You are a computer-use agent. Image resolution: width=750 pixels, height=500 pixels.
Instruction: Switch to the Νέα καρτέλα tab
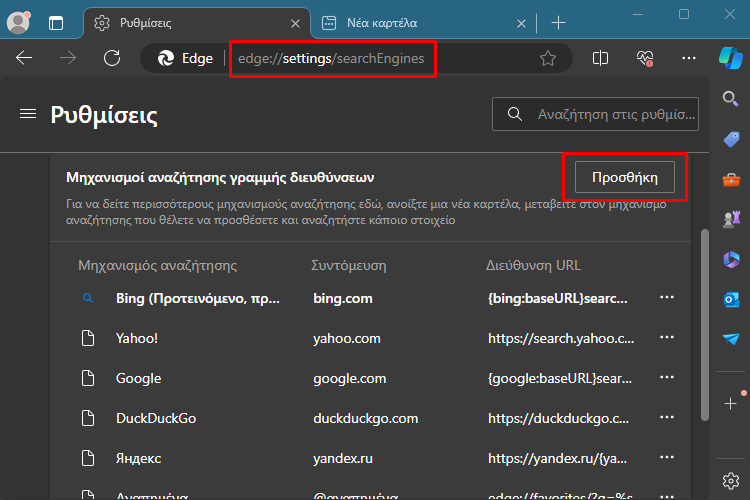pyautogui.click(x=423, y=23)
